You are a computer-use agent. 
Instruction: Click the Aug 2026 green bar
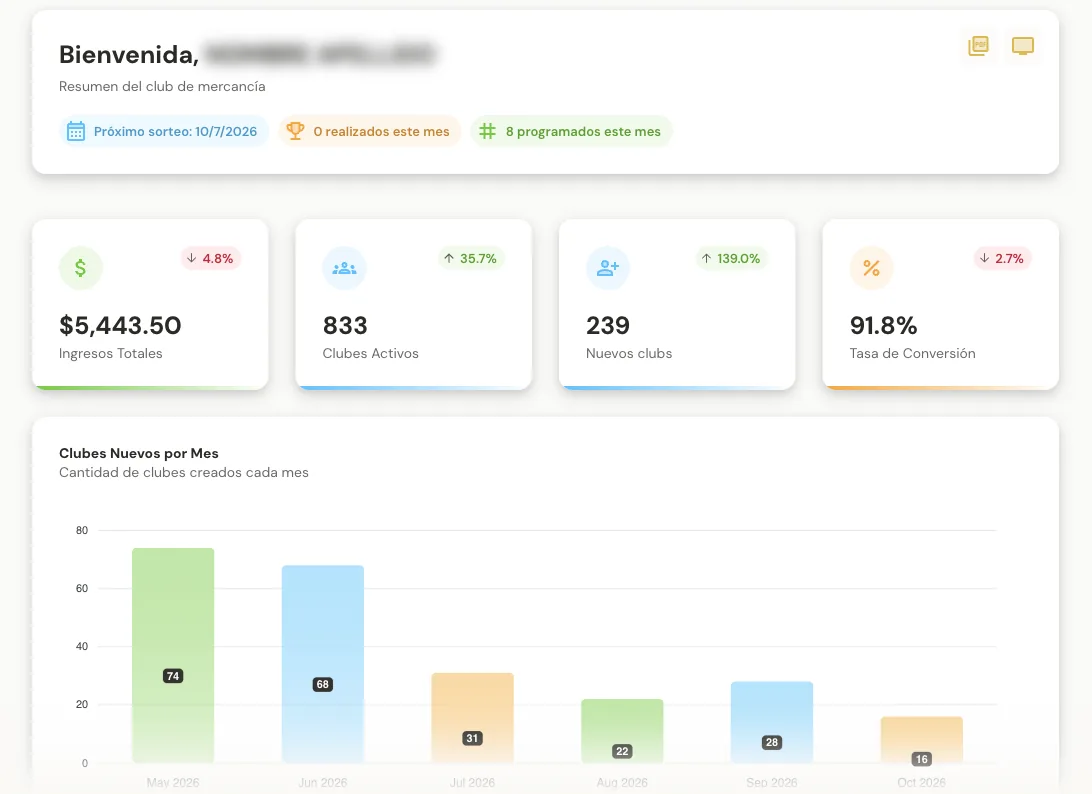click(x=622, y=731)
